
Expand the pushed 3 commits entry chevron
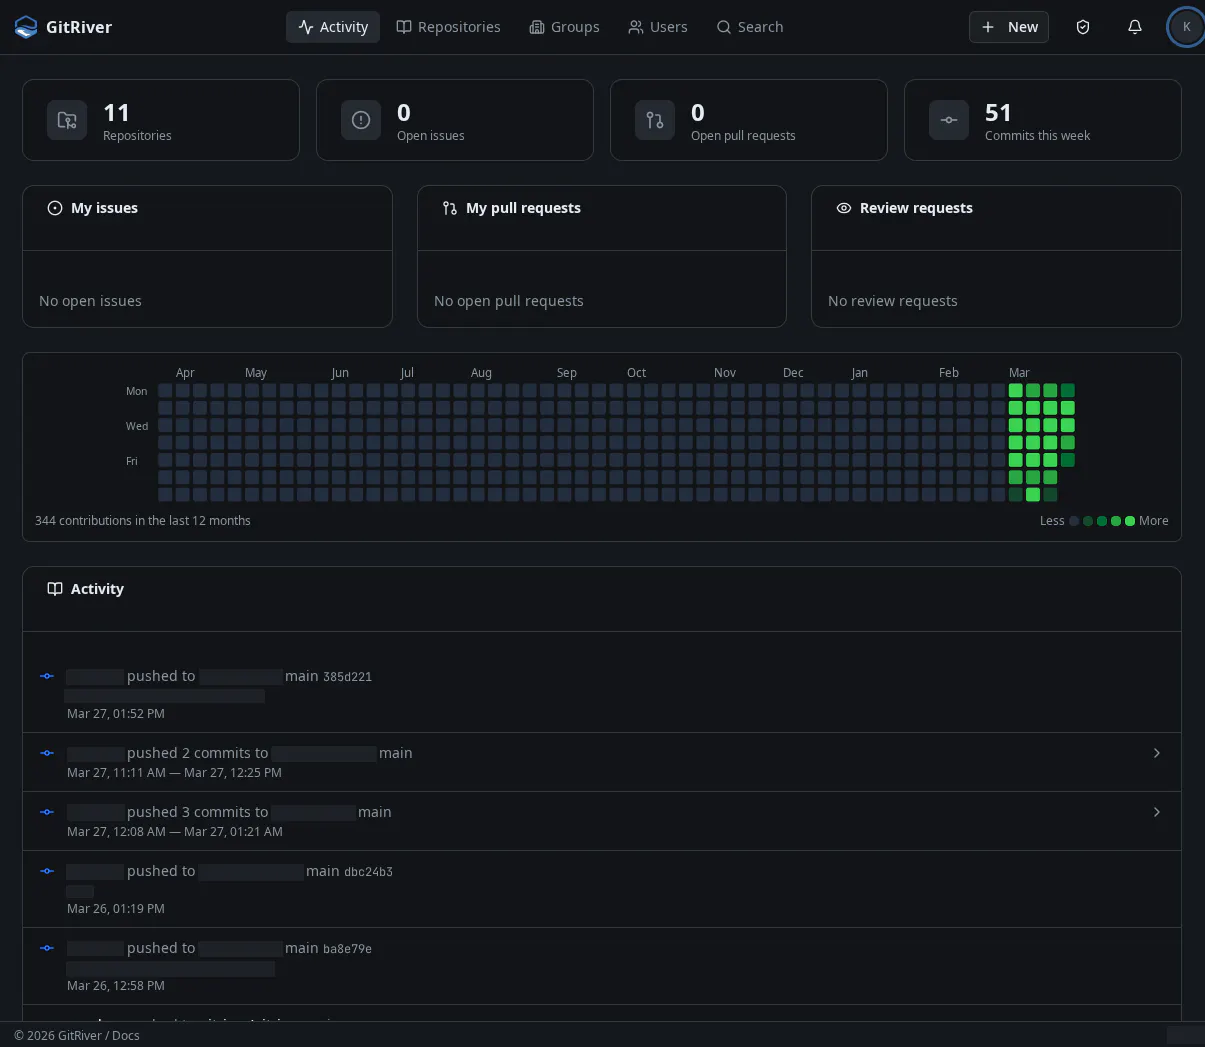(x=1156, y=812)
